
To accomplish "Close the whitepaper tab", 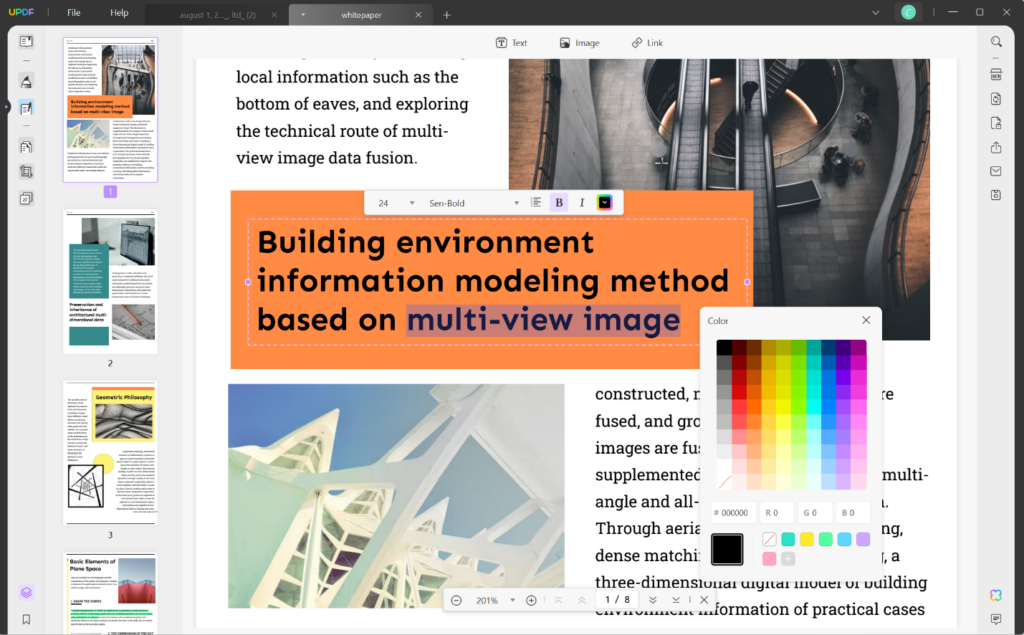I will tap(419, 14).
